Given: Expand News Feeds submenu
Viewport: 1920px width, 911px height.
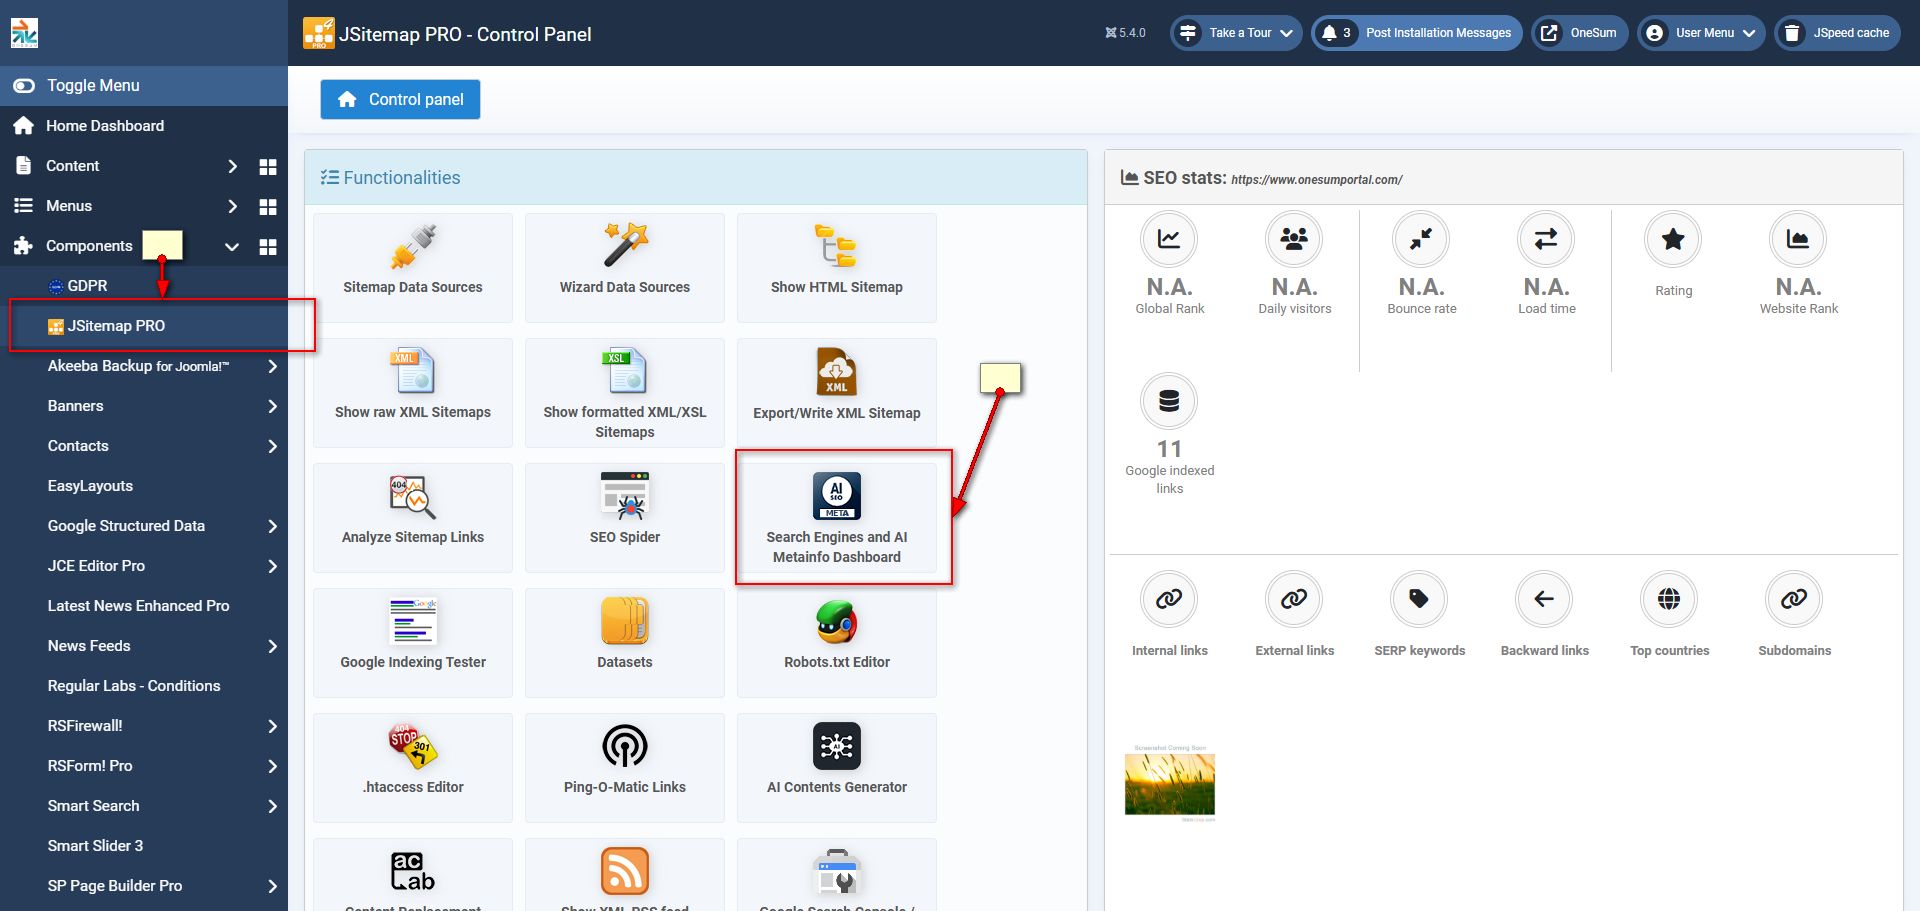Looking at the screenshot, I should coord(272,646).
